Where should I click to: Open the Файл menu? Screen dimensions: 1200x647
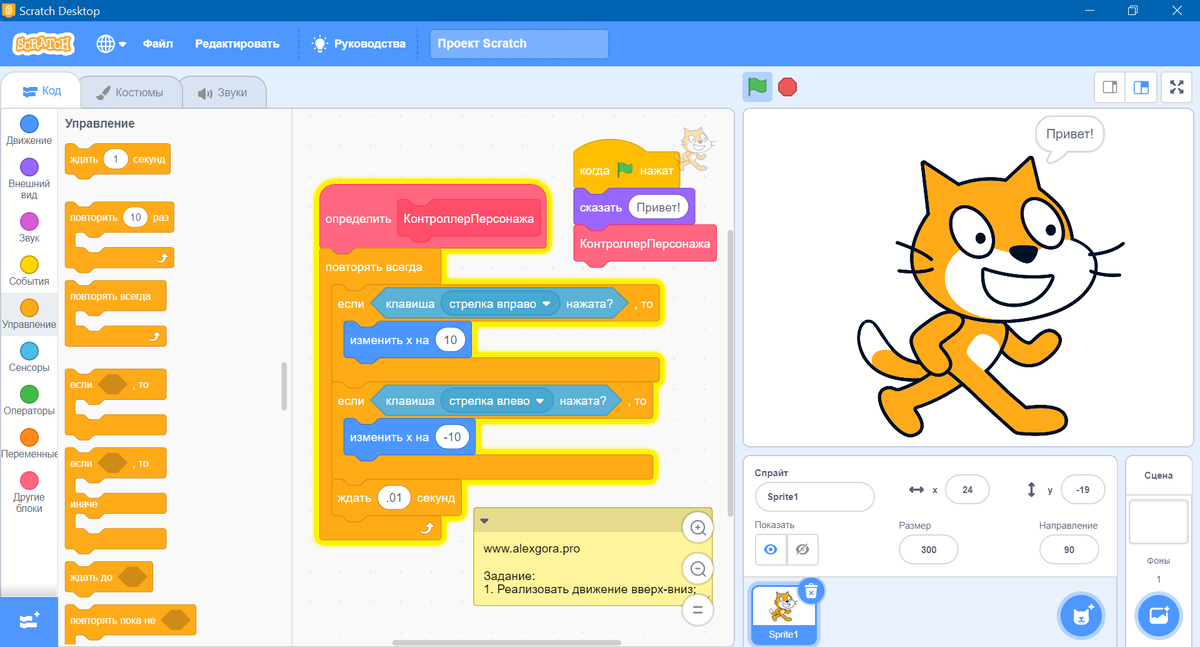click(158, 44)
